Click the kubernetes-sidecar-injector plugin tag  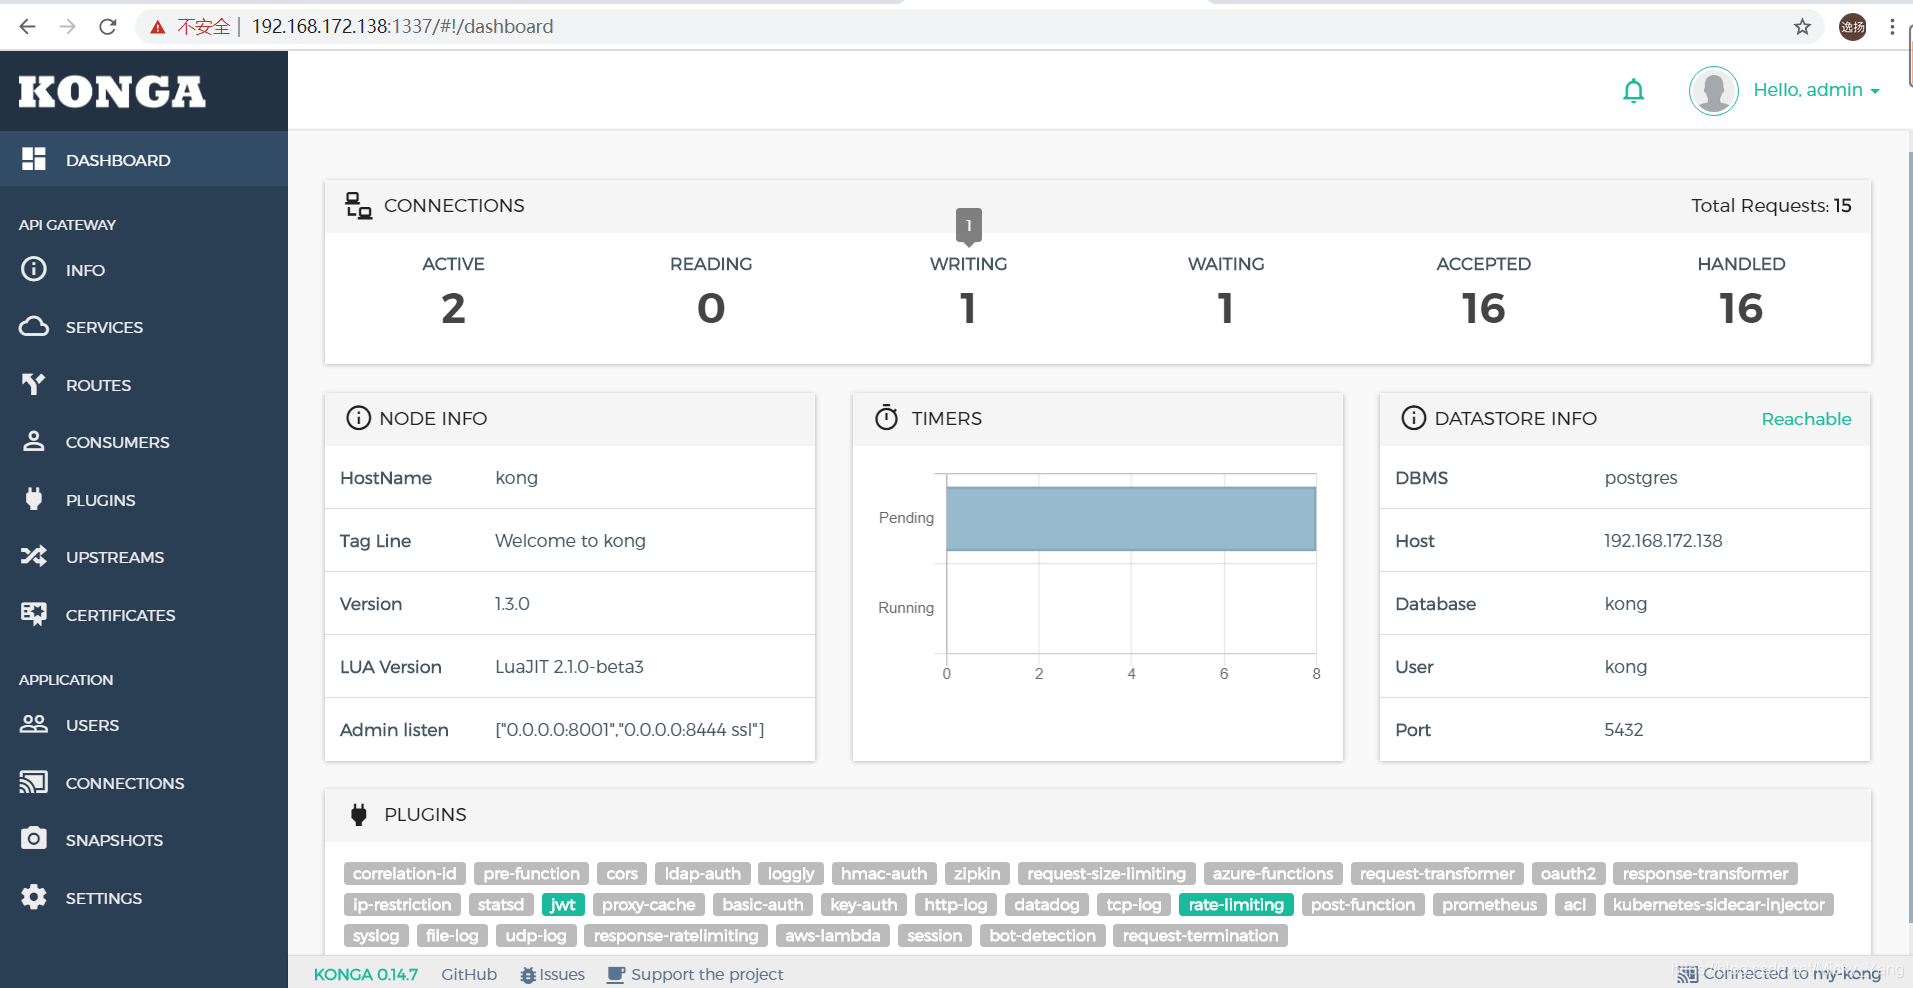(x=1718, y=904)
